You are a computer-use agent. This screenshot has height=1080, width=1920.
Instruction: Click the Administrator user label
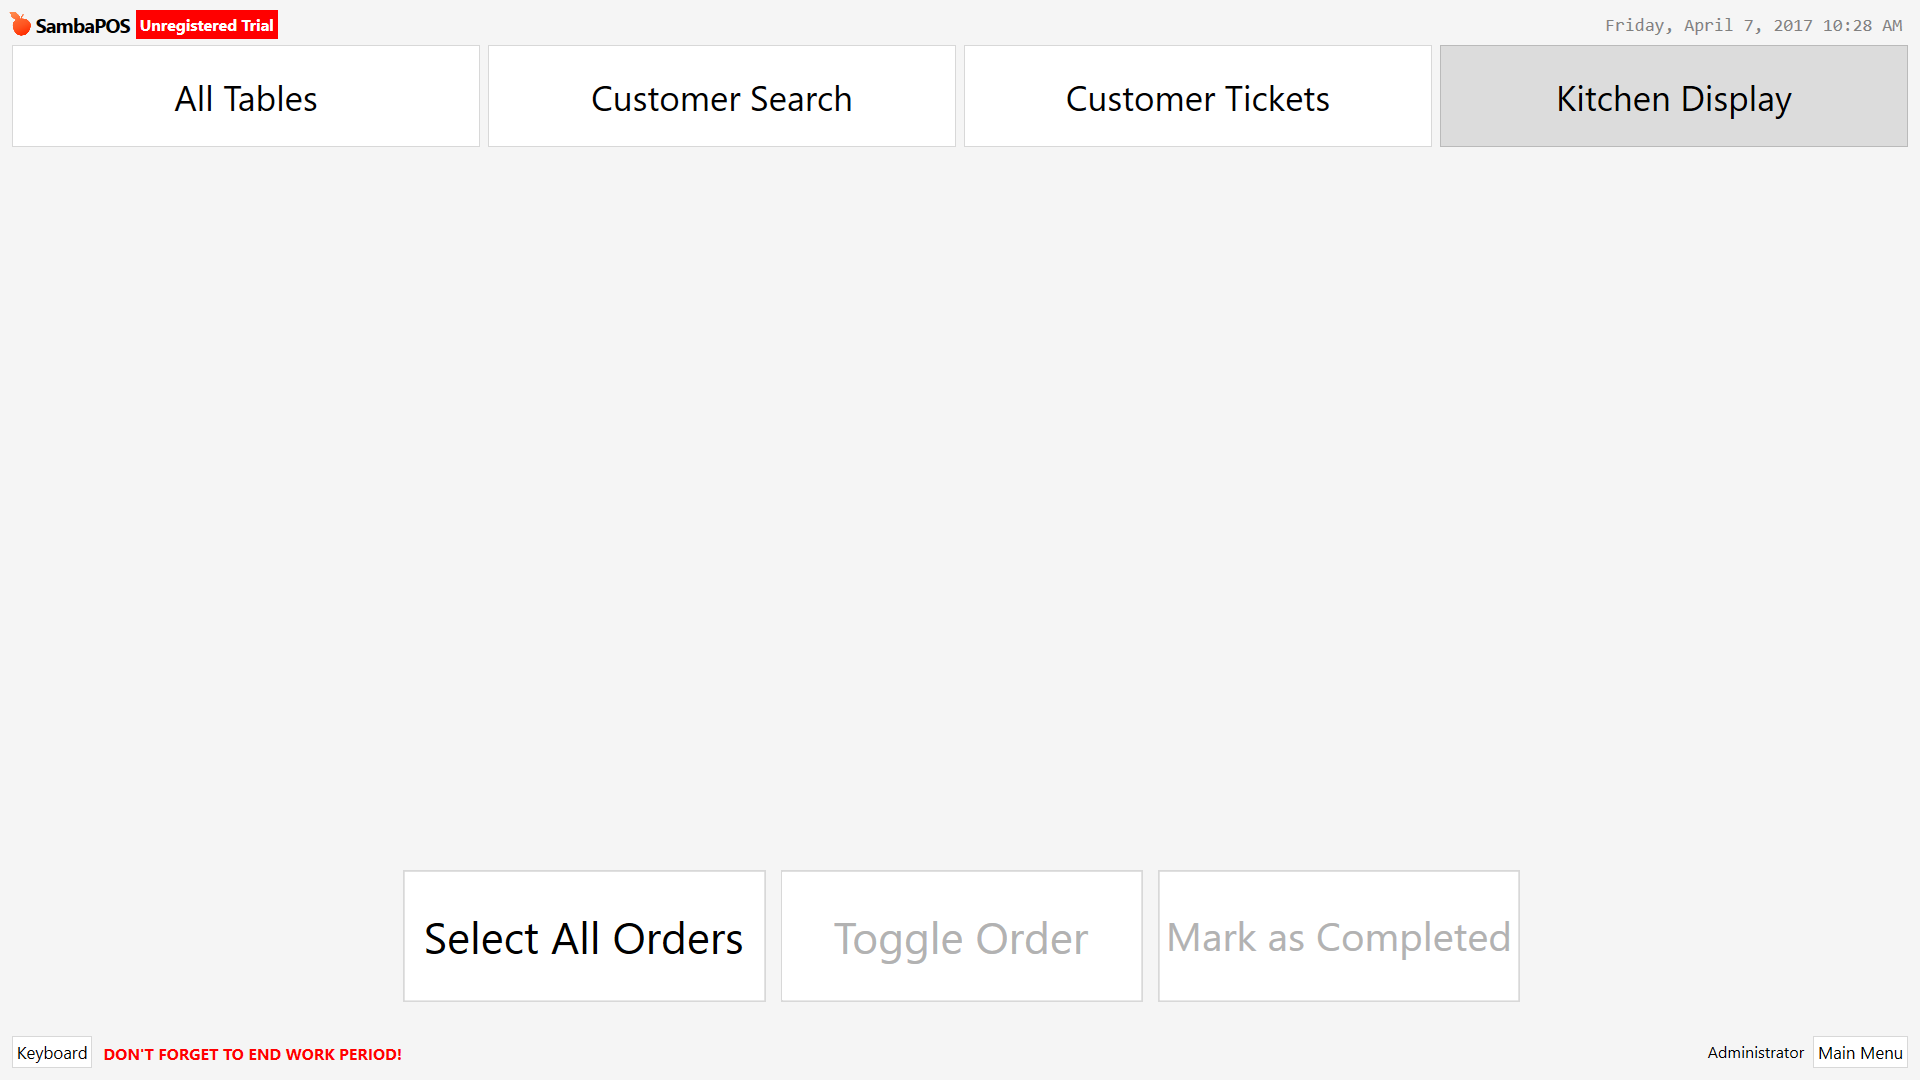point(1755,1053)
